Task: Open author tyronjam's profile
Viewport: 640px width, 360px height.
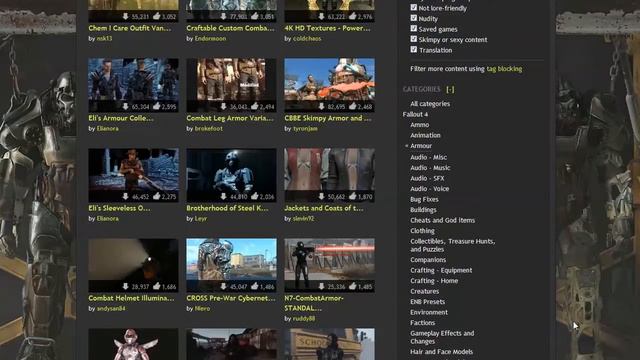Action: click(305, 129)
